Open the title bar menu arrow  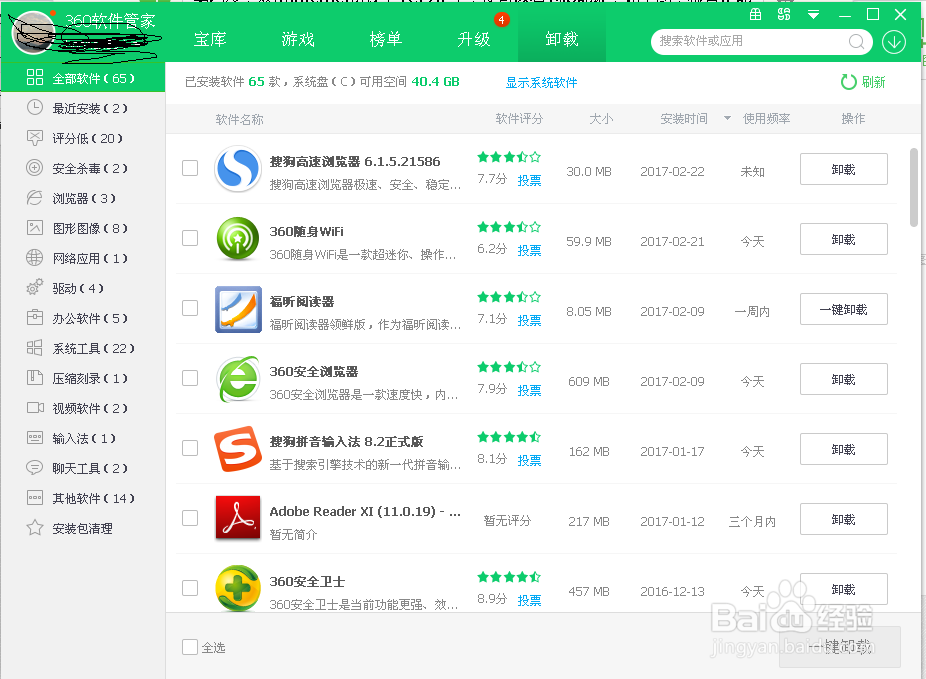812,14
